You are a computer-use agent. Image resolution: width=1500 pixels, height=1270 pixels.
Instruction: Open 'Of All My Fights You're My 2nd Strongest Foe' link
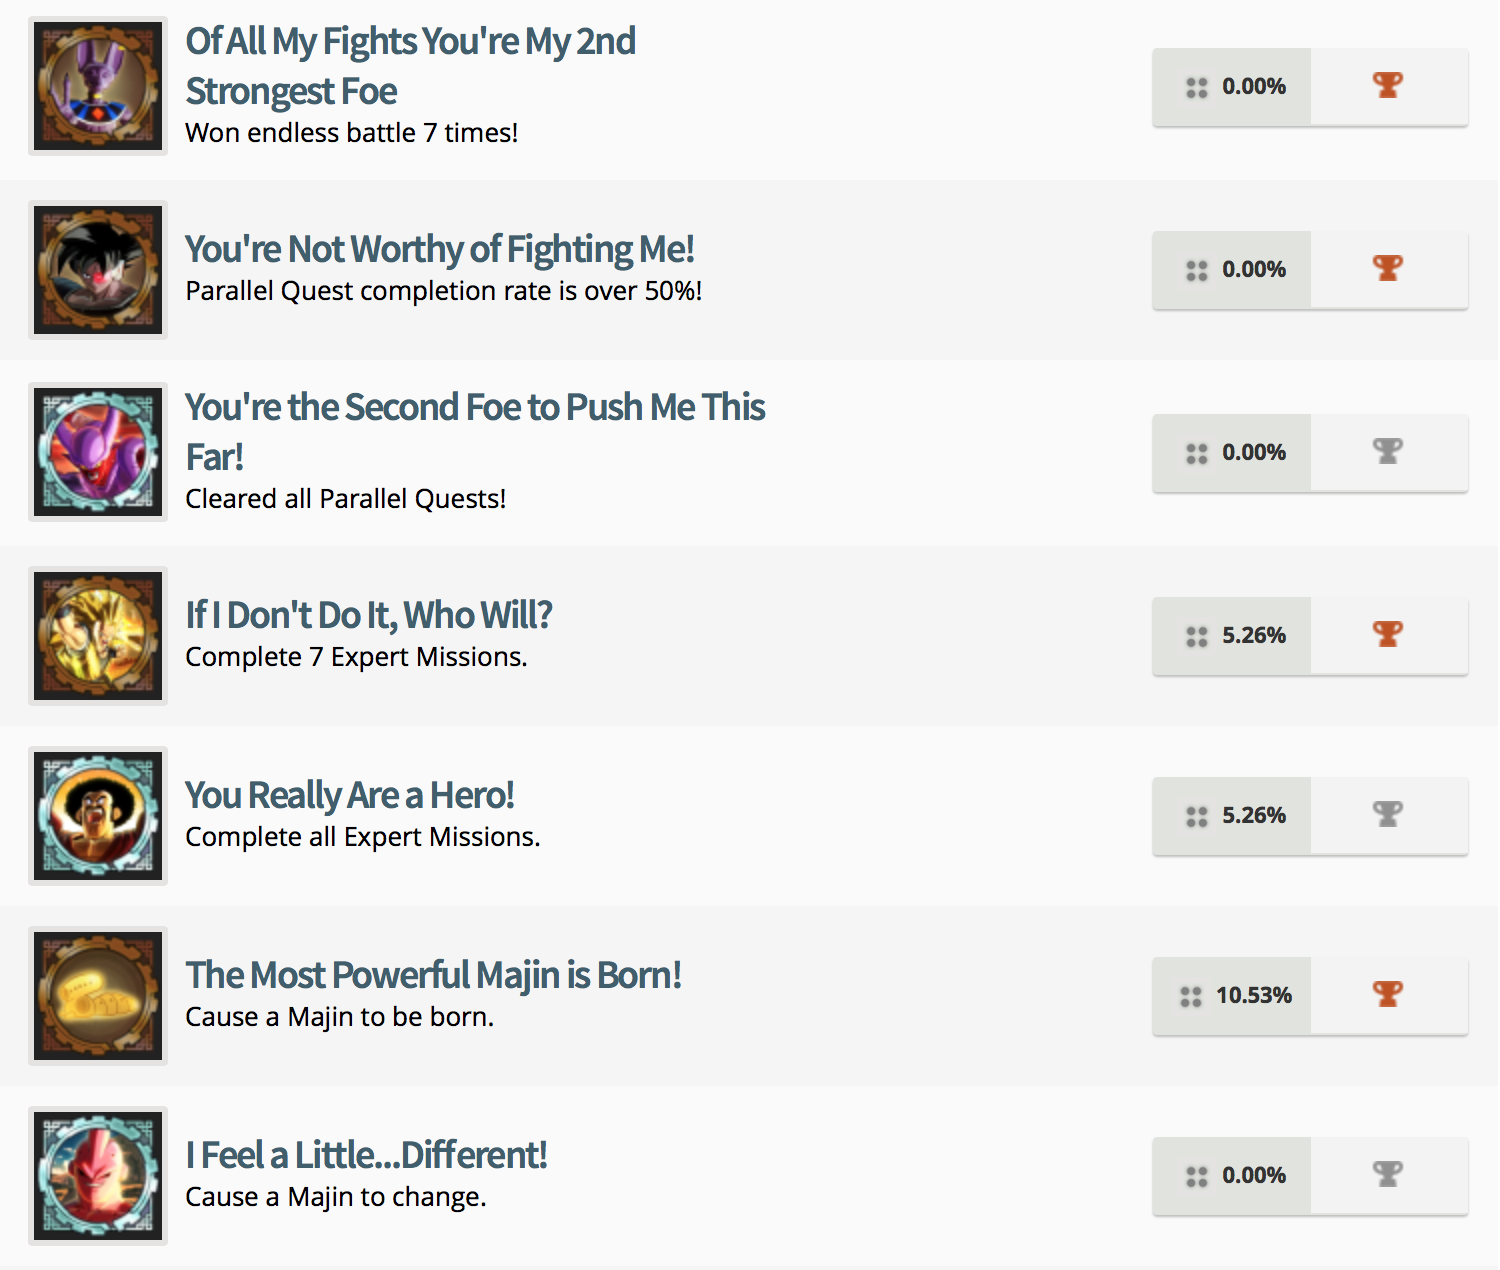(410, 66)
